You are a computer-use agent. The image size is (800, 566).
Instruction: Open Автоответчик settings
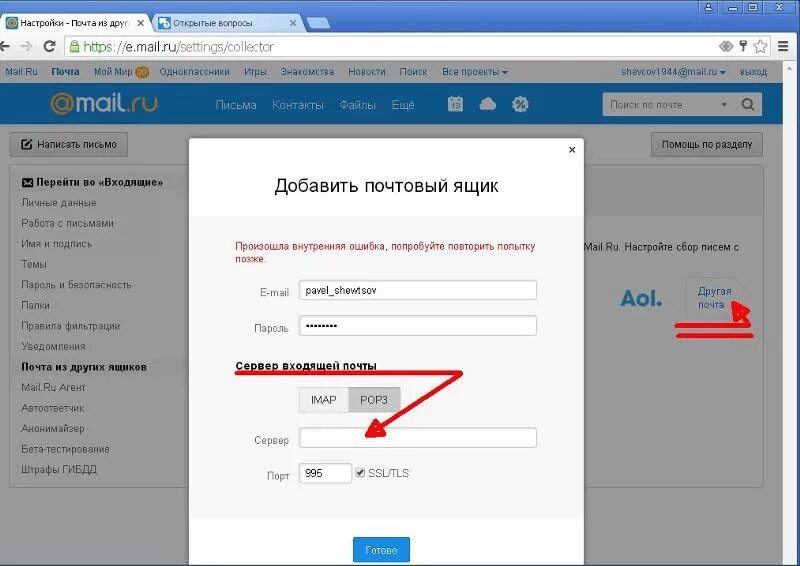[x=53, y=408]
